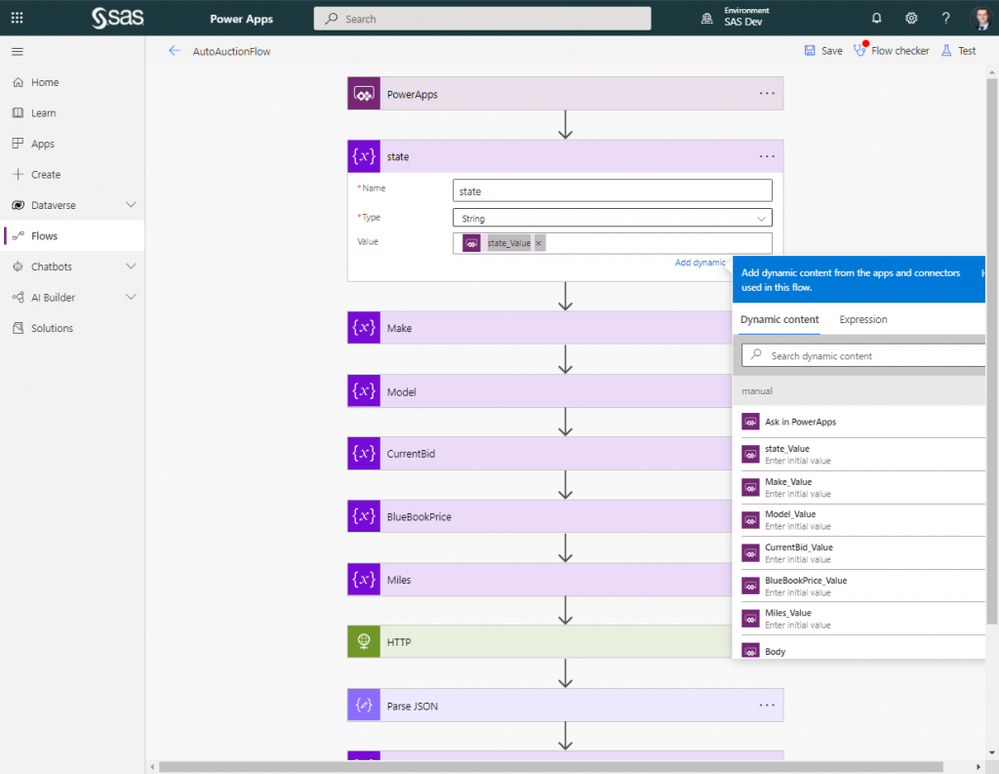Click the environment icon next to SAS Dev

(707, 18)
